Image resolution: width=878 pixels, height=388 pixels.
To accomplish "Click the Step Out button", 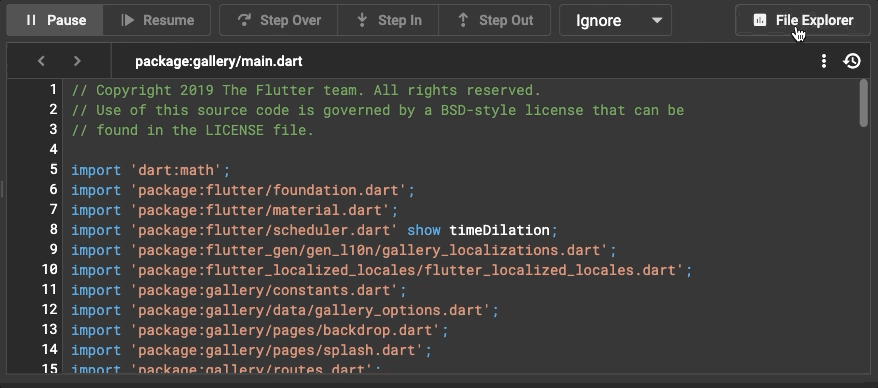I will click(494, 20).
